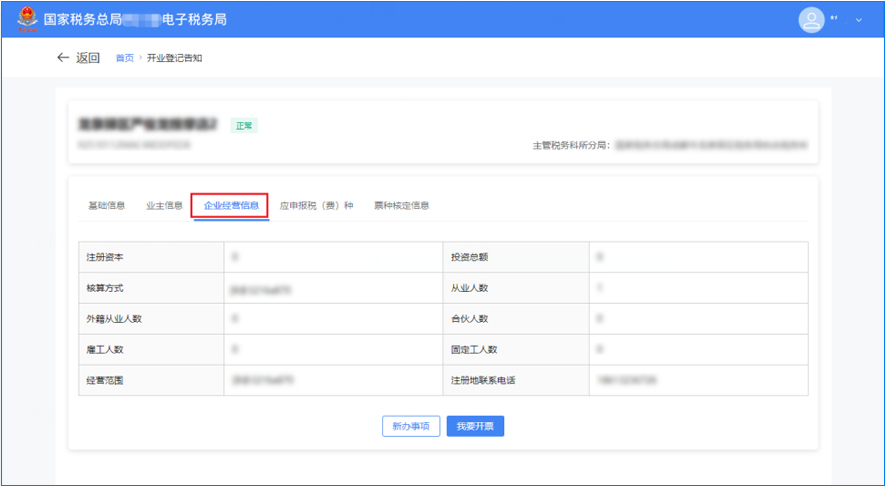886x486 pixels.
Task: Expand the user account dropdown chevron
Action: tap(858, 20)
